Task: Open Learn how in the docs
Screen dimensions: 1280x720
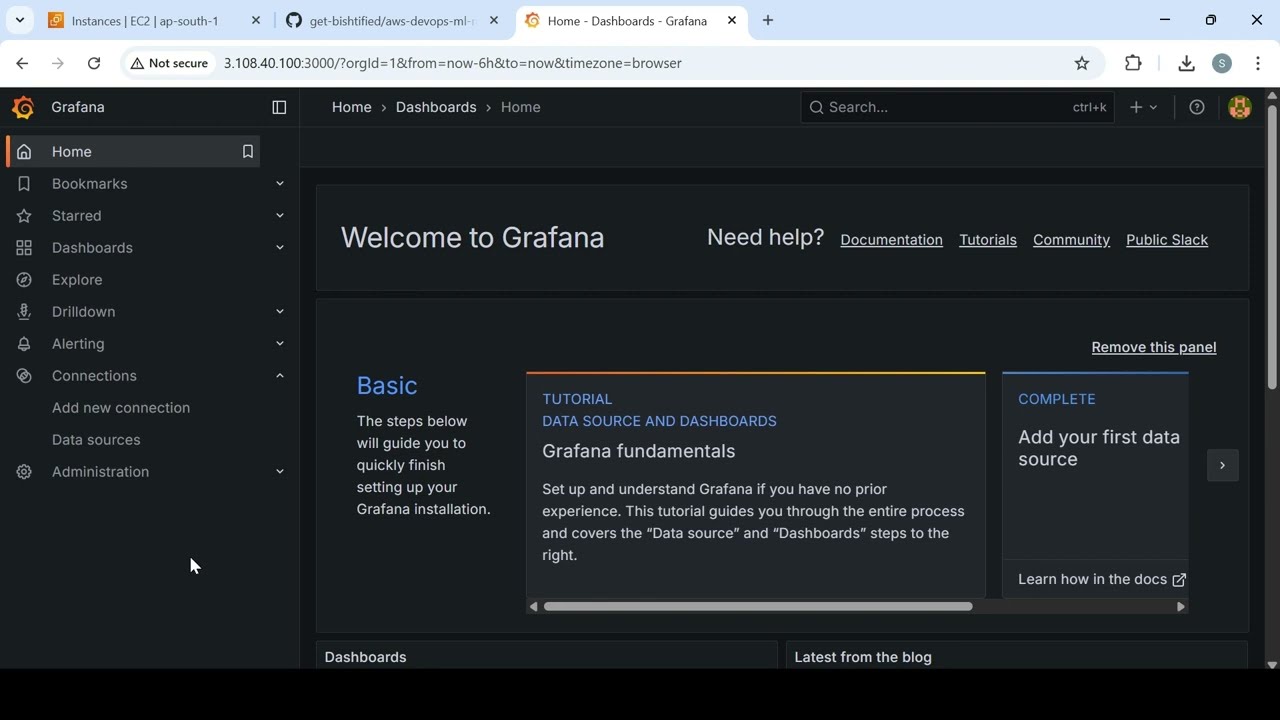Action: click(1102, 579)
